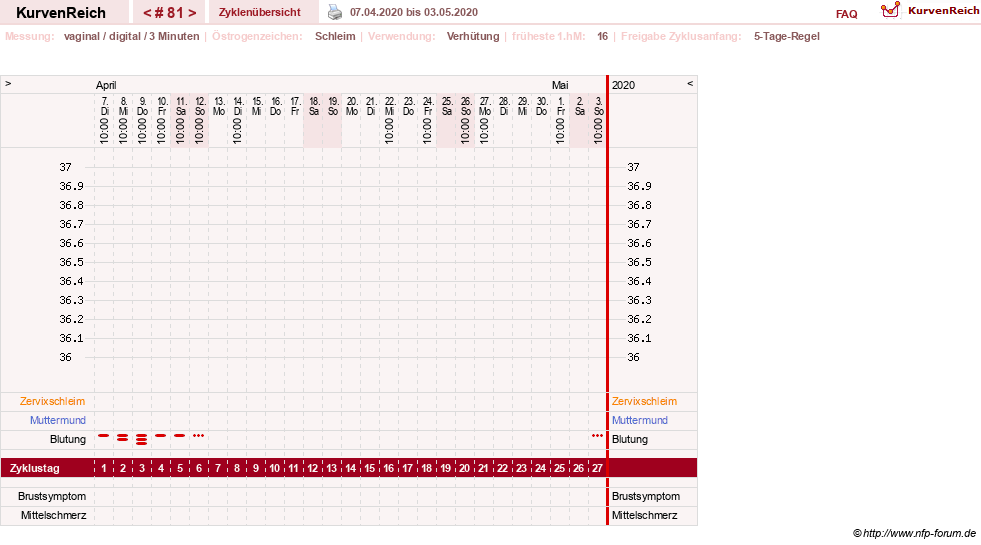Click the 'Schleim' Östrogenzeichen value
Screen dimensions: 981x545
click(335, 36)
